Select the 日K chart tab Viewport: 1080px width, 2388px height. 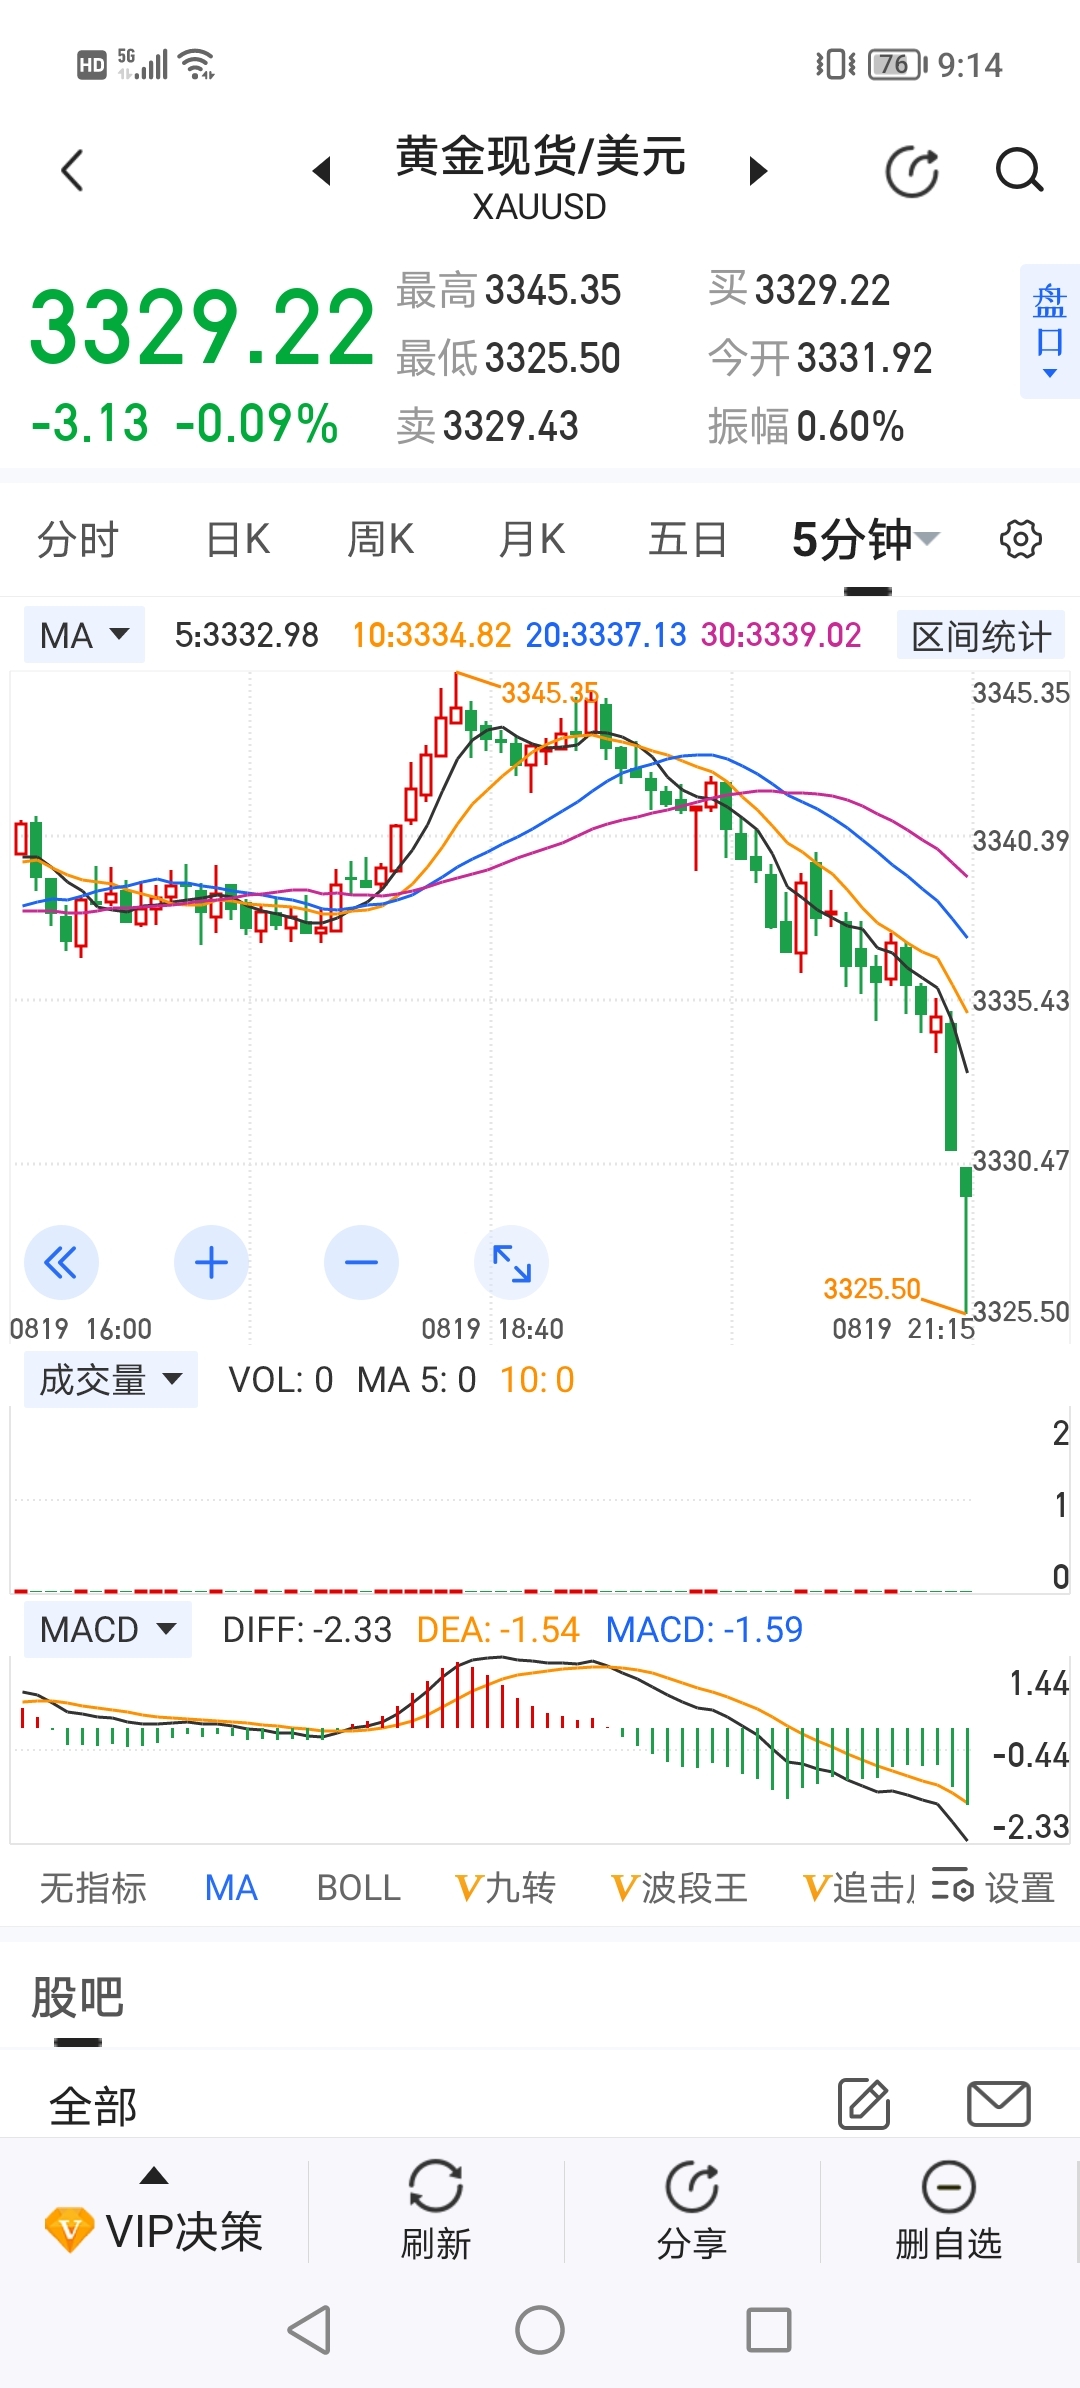click(238, 540)
